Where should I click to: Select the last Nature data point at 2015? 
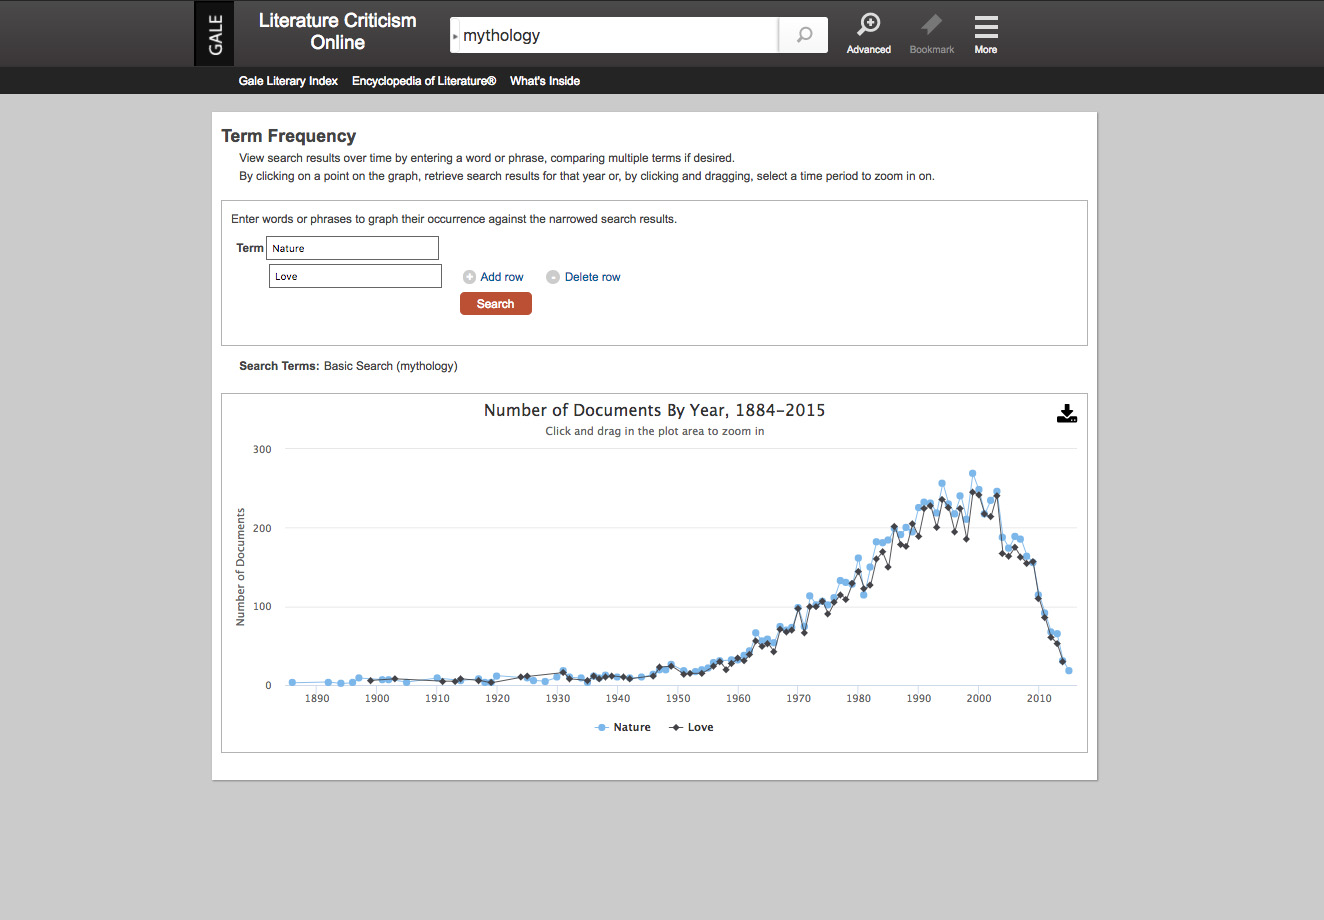coord(1069,671)
